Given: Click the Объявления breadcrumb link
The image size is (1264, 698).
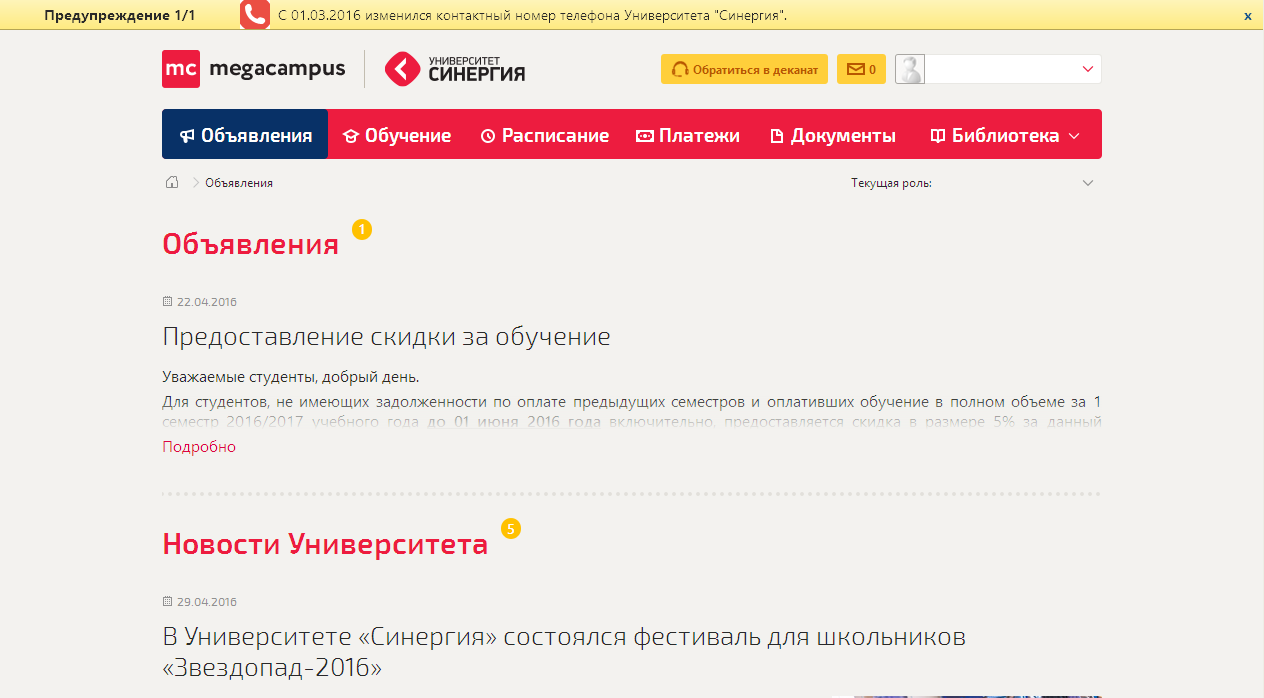Looking at the screenshot, I should click(x=239, y=183).
